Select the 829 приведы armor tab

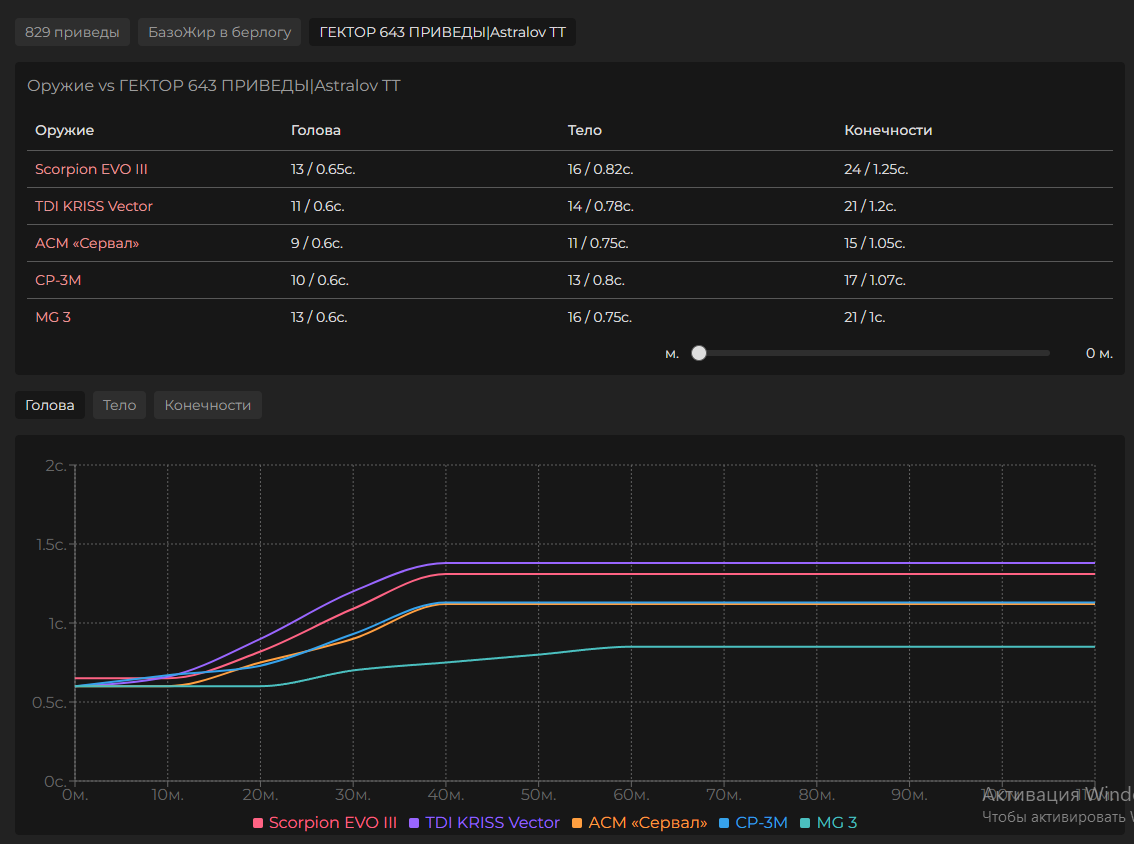[72, 32]
